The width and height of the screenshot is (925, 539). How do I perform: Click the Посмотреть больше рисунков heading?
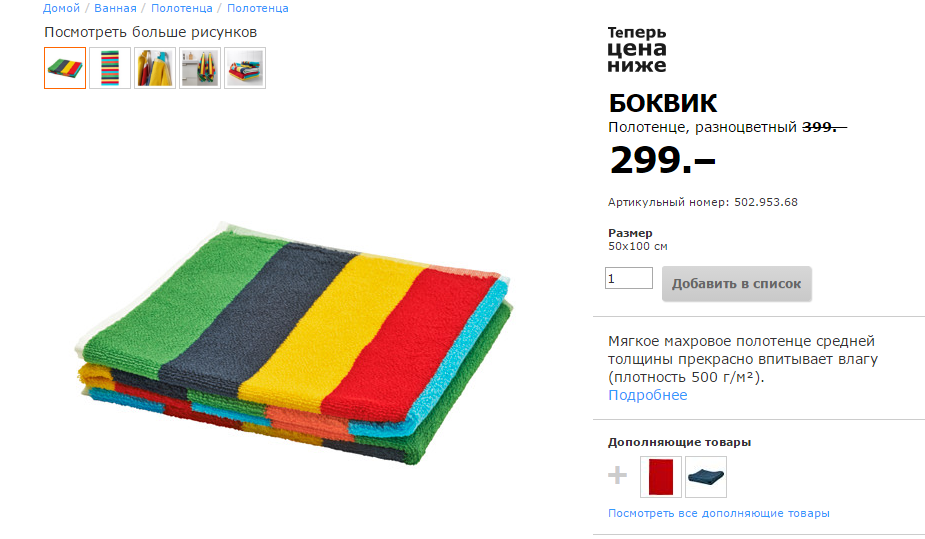click(x=150, y=32)
